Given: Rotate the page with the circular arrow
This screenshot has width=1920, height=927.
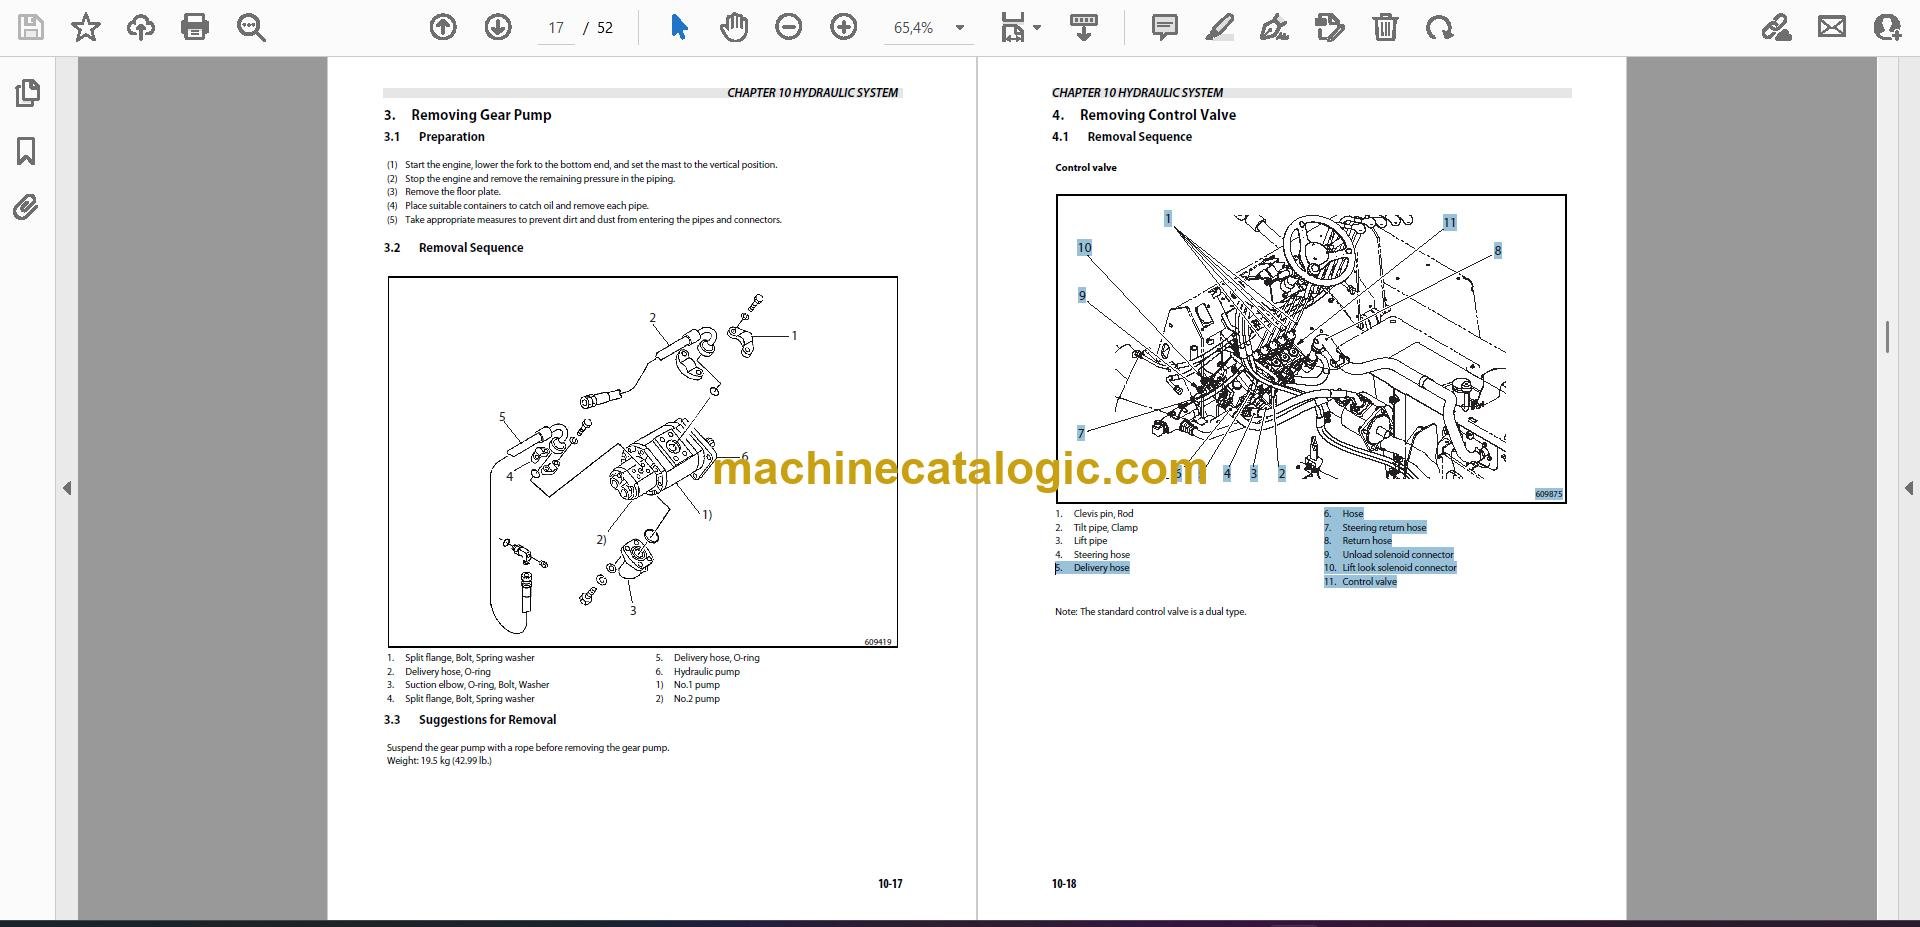Looking at the screenshot, I should tap(1440, 27).
